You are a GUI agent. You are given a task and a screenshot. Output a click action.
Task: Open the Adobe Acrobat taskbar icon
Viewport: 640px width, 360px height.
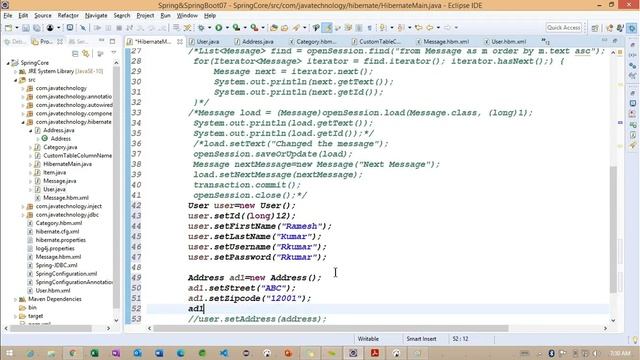pos(375,353)
